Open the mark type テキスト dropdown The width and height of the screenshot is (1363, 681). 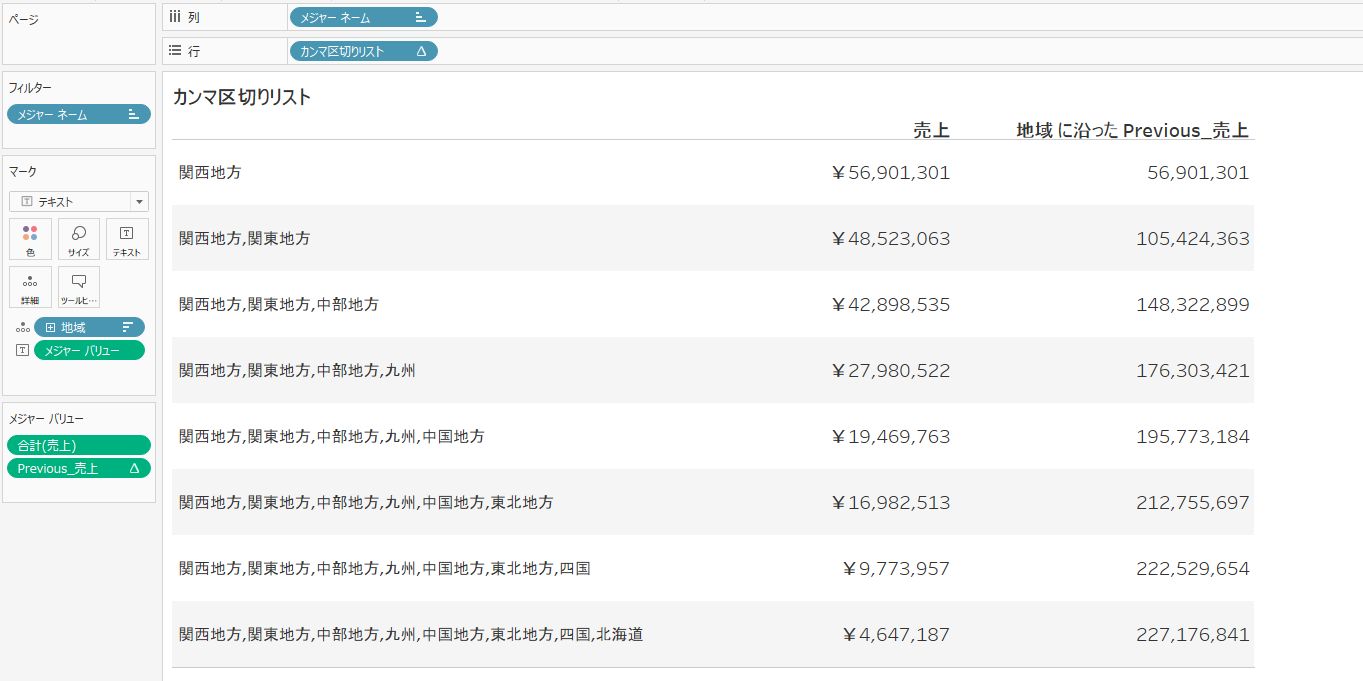[78, 202]
